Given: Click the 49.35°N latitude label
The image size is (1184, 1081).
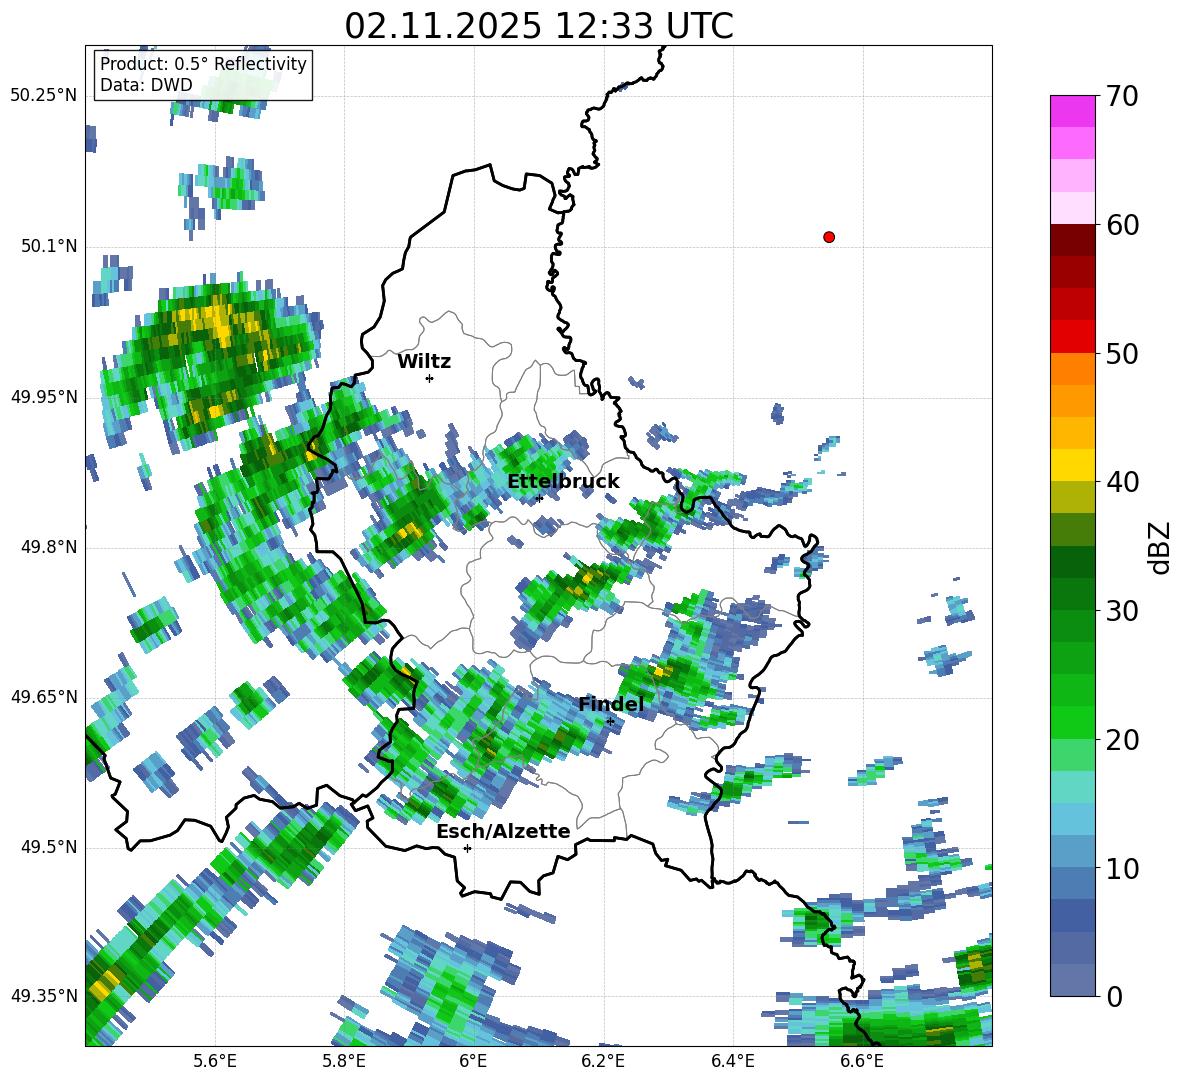Looking at the screenshot, I should 44,996.
